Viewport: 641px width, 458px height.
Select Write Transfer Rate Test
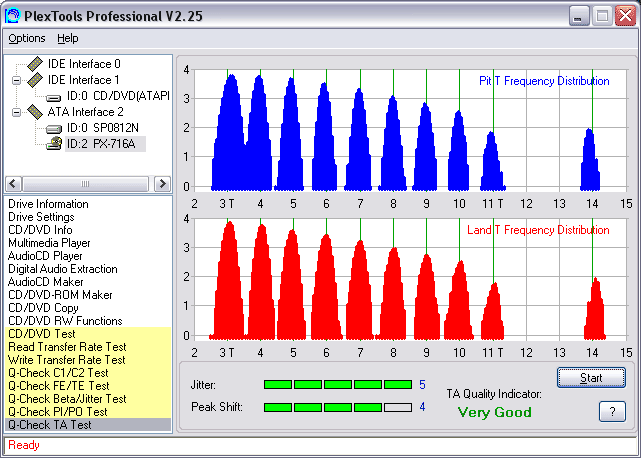[x=88, y=360]
